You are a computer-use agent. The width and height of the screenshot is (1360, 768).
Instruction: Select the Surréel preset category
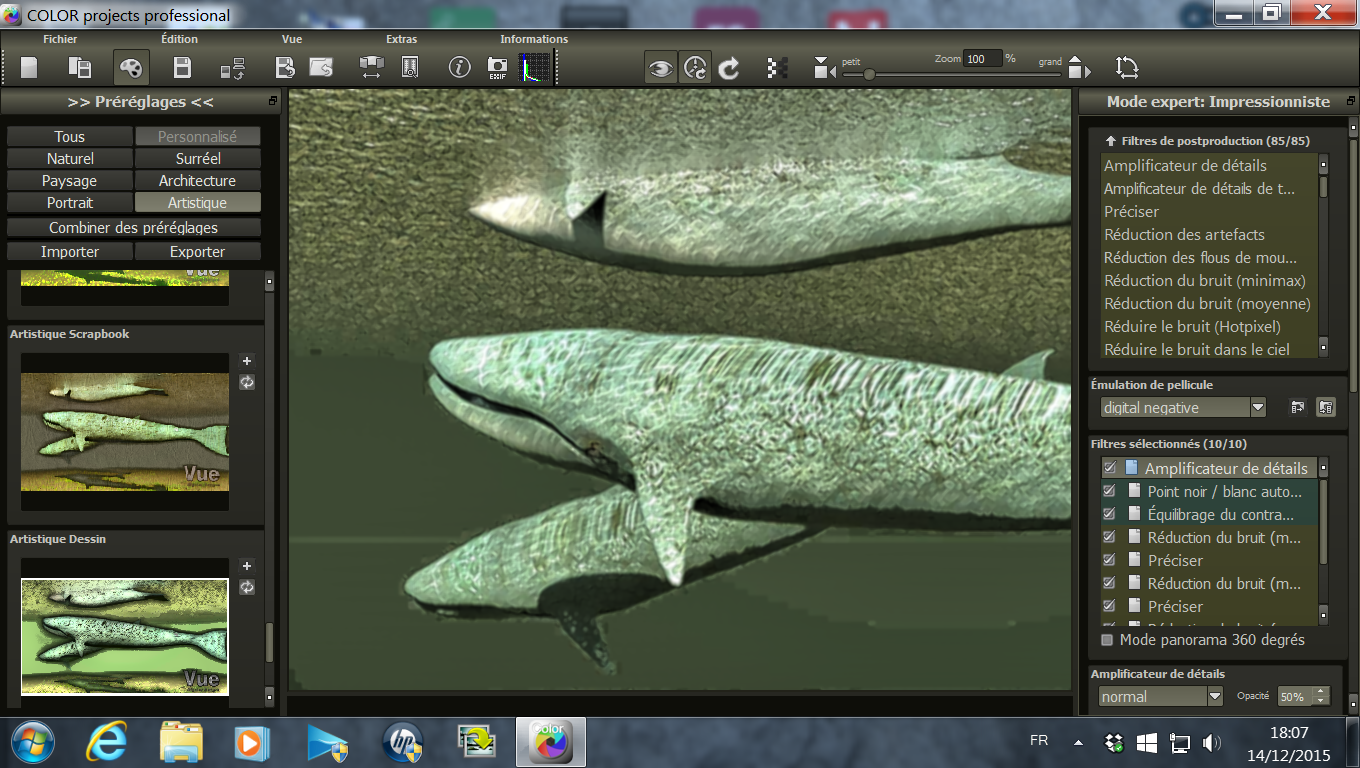(198, 159)
